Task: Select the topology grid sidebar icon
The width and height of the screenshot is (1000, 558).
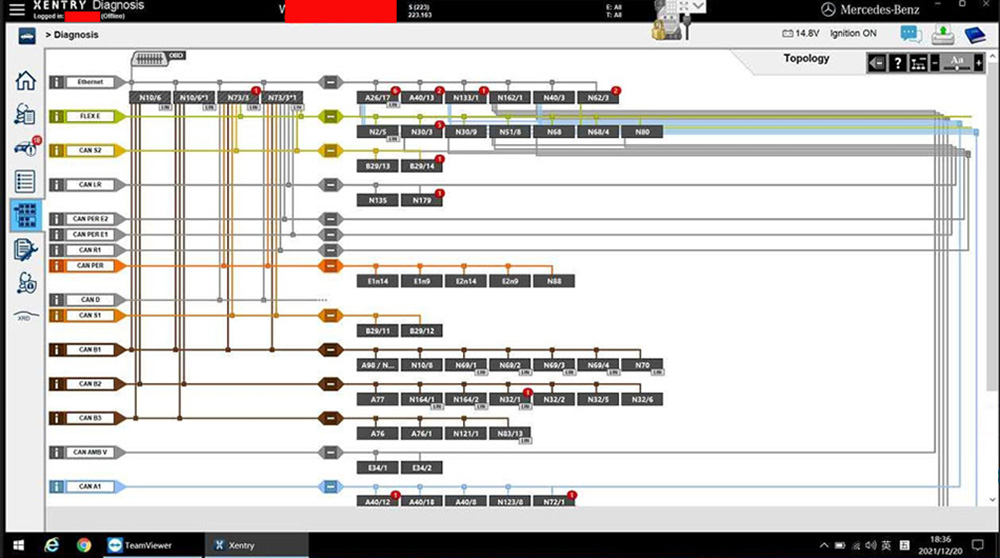Action: [x=26, y=216]
